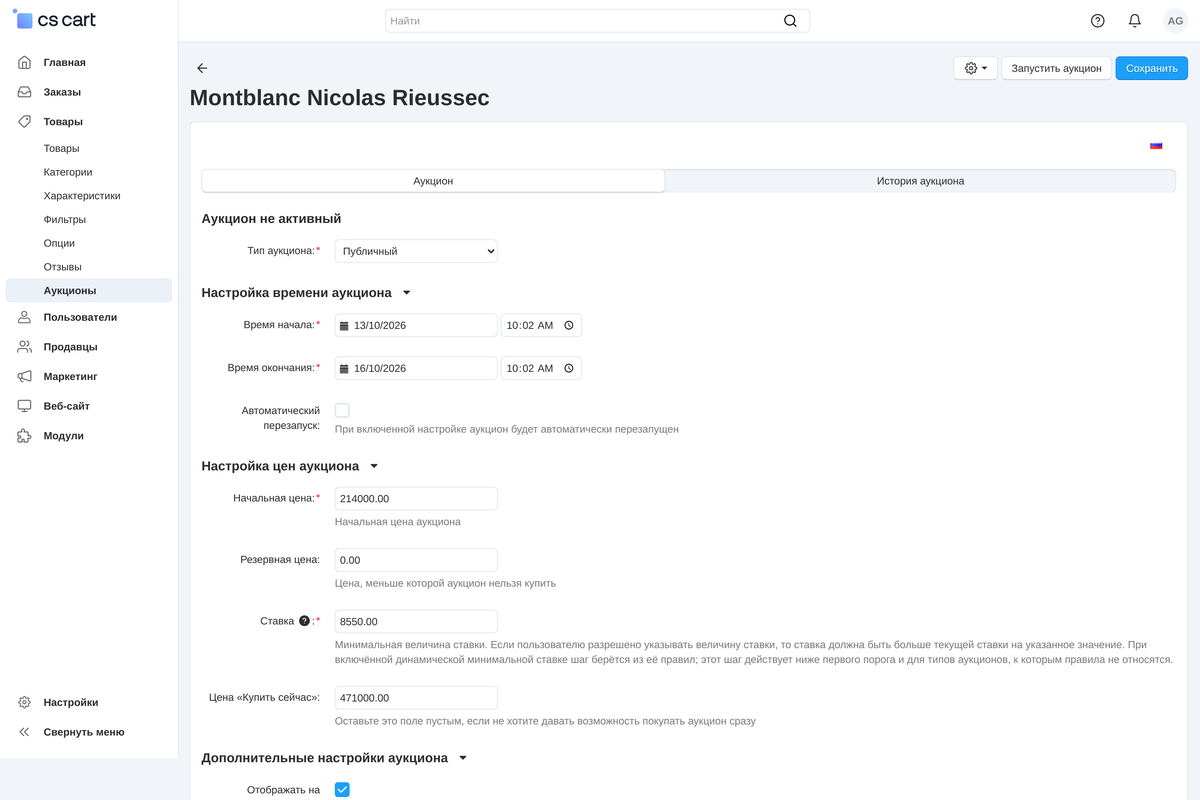Open the help question mark icon
The width and height of the screenshot is (1200, 800).
tap(1097, 21)
